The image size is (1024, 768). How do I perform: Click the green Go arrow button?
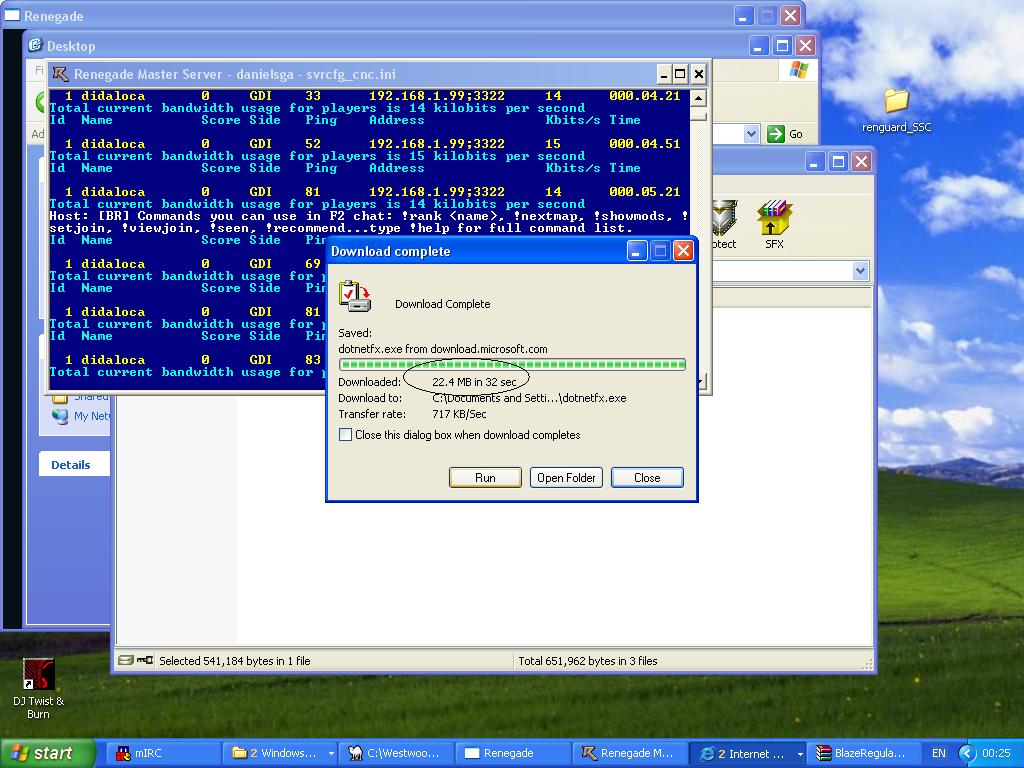click(776, 134)
